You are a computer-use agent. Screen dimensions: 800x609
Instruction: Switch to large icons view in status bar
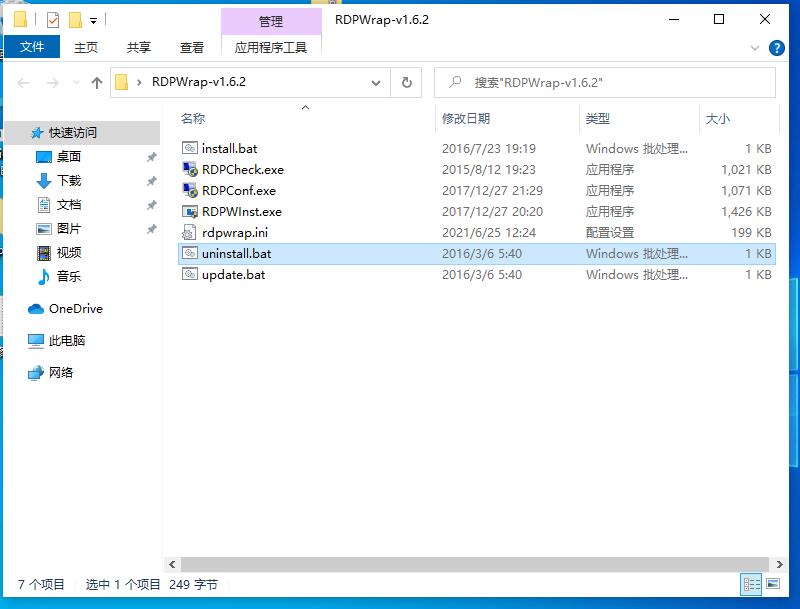(x=773, y=584)
